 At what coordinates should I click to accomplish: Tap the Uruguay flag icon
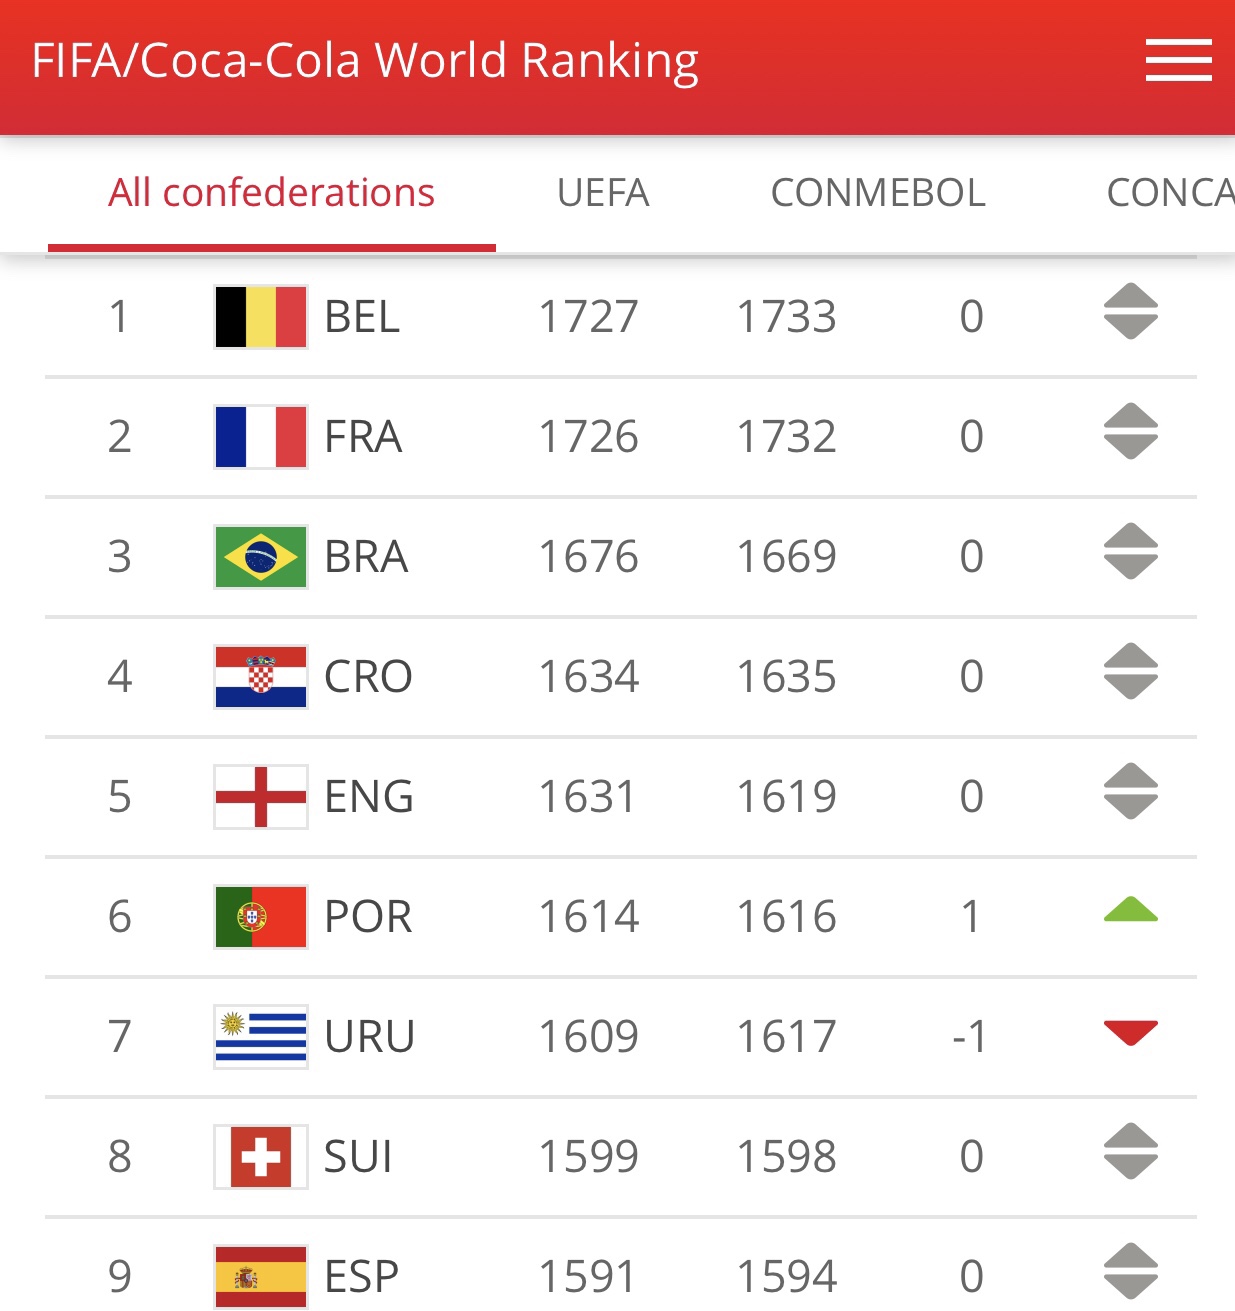click(x=261, y=1037)
